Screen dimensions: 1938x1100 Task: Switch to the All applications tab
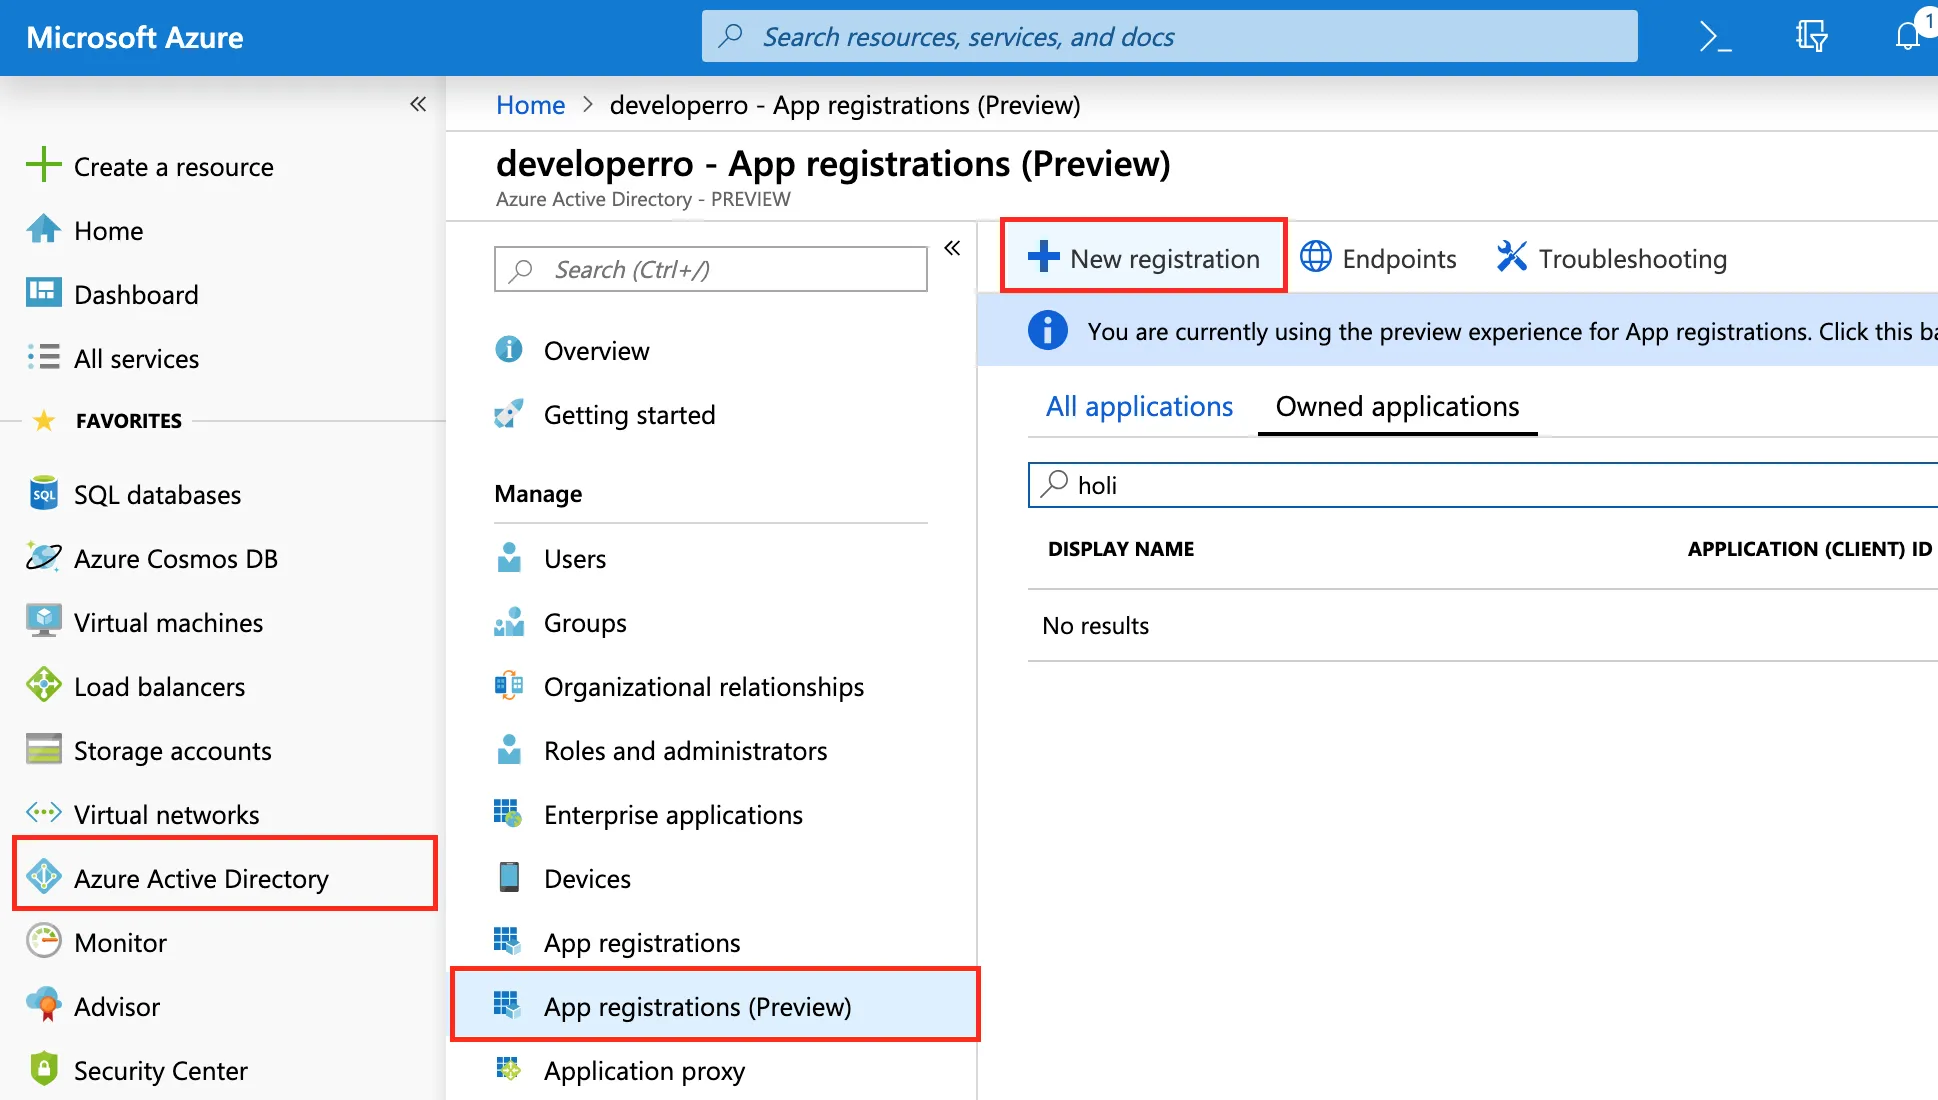pyautogui.click(x=1138, y=406)
